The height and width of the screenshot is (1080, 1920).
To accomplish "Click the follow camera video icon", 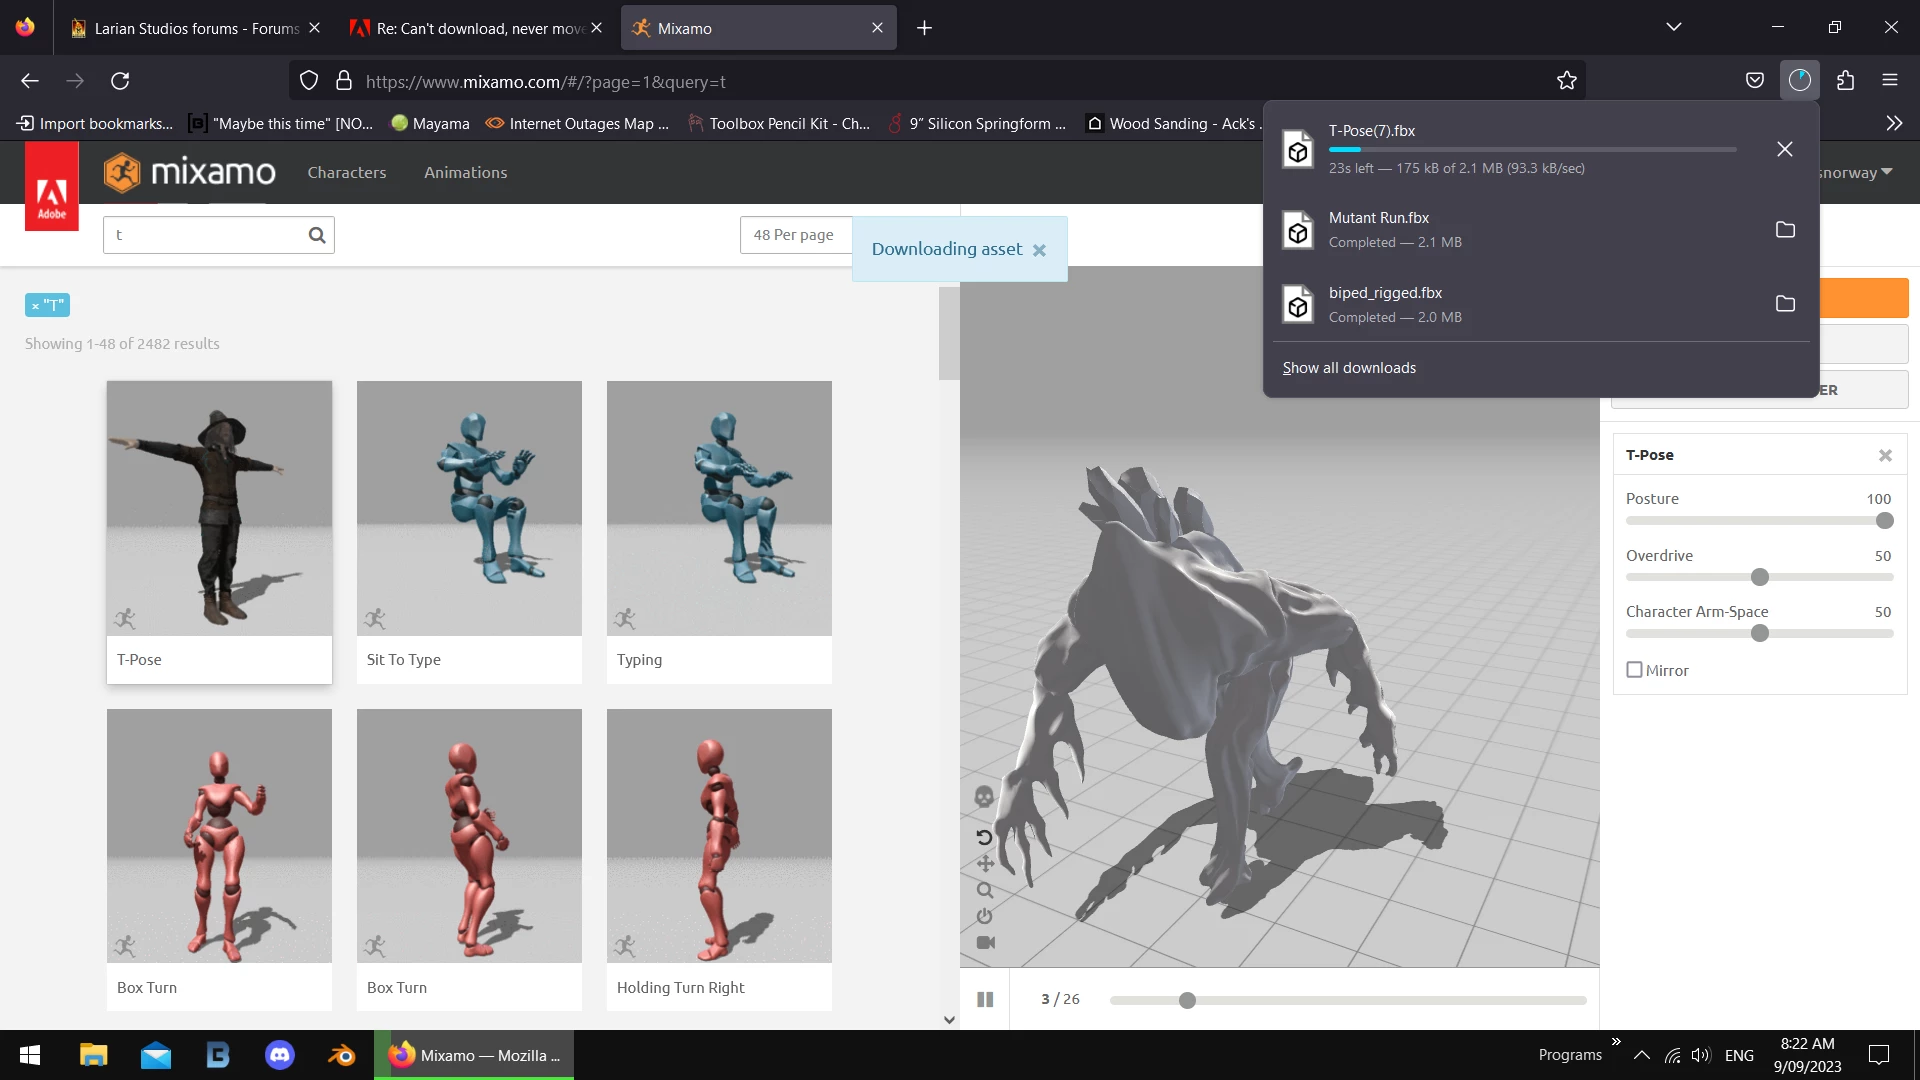I will (985, 942).
